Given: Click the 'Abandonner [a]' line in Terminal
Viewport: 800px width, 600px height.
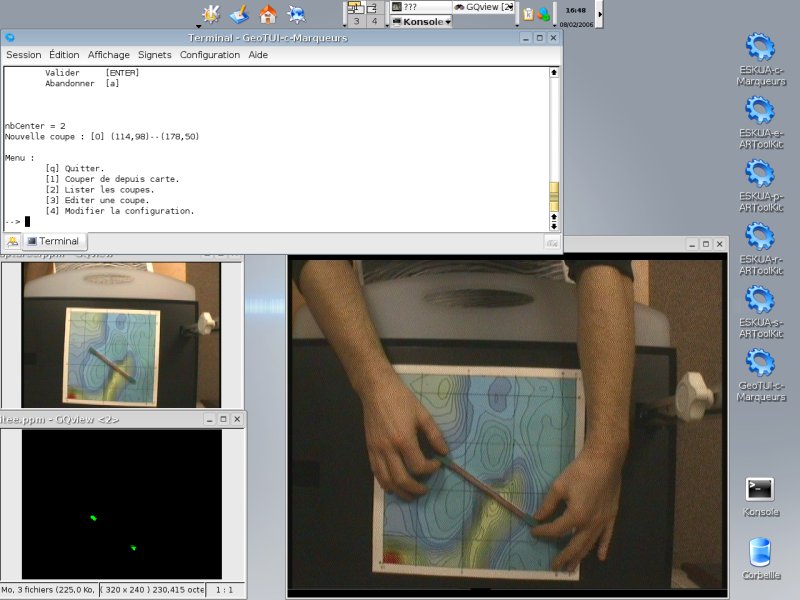Looking at the screenshot, I should click(82, 83).
